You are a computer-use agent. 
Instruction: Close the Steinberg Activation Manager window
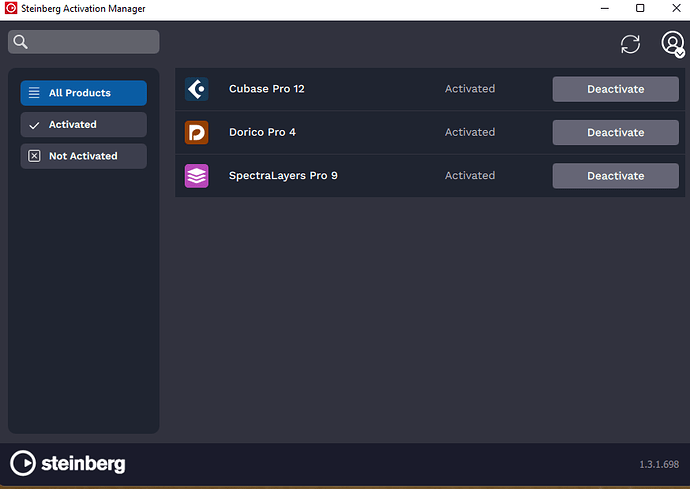pyautogui.click(x=676, y=8)
